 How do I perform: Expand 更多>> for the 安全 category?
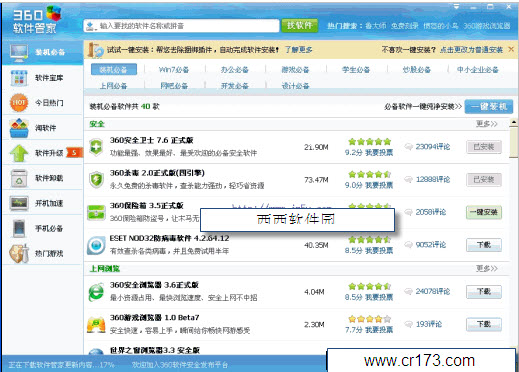pos(486,124)
